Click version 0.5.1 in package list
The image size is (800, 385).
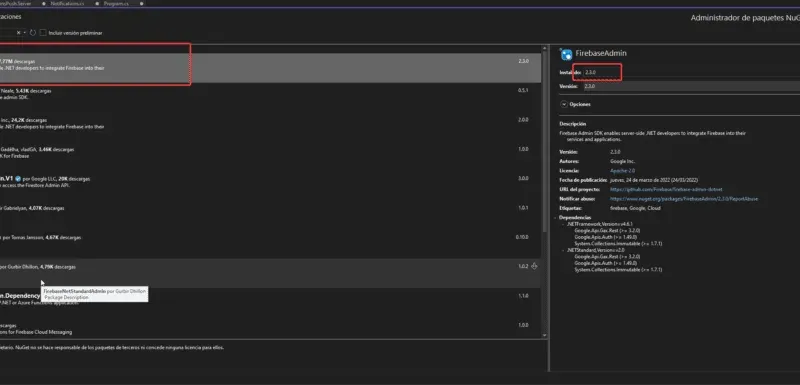[x=523, y=90]
